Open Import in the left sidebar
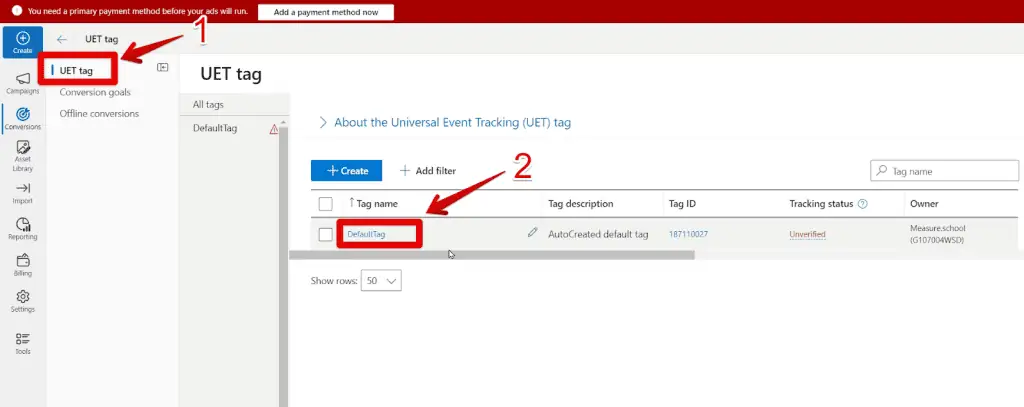This screenshot has width=1024, height=407. [x=23, y=193]
